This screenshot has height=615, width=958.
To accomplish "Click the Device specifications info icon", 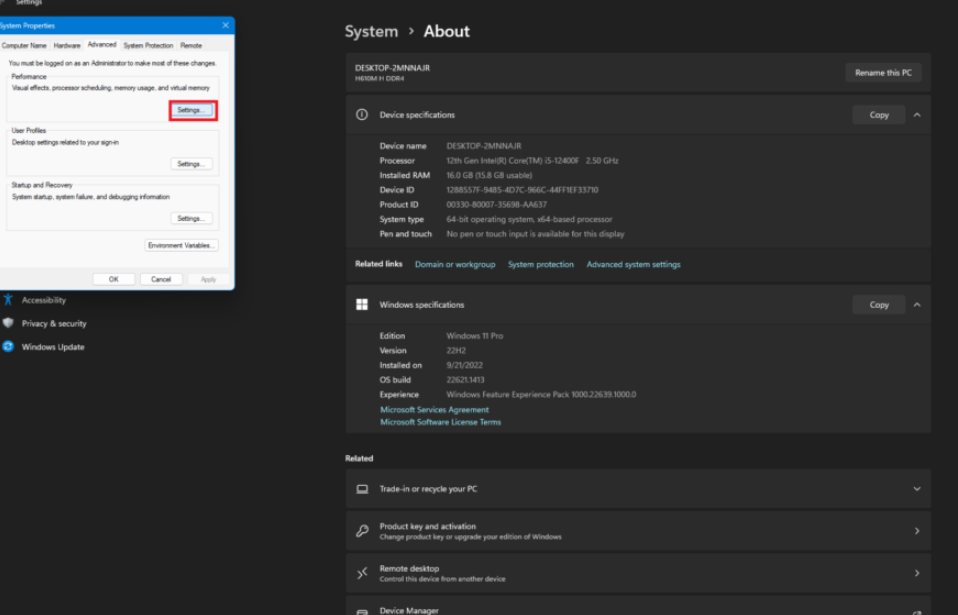I will tap(362, 115).
